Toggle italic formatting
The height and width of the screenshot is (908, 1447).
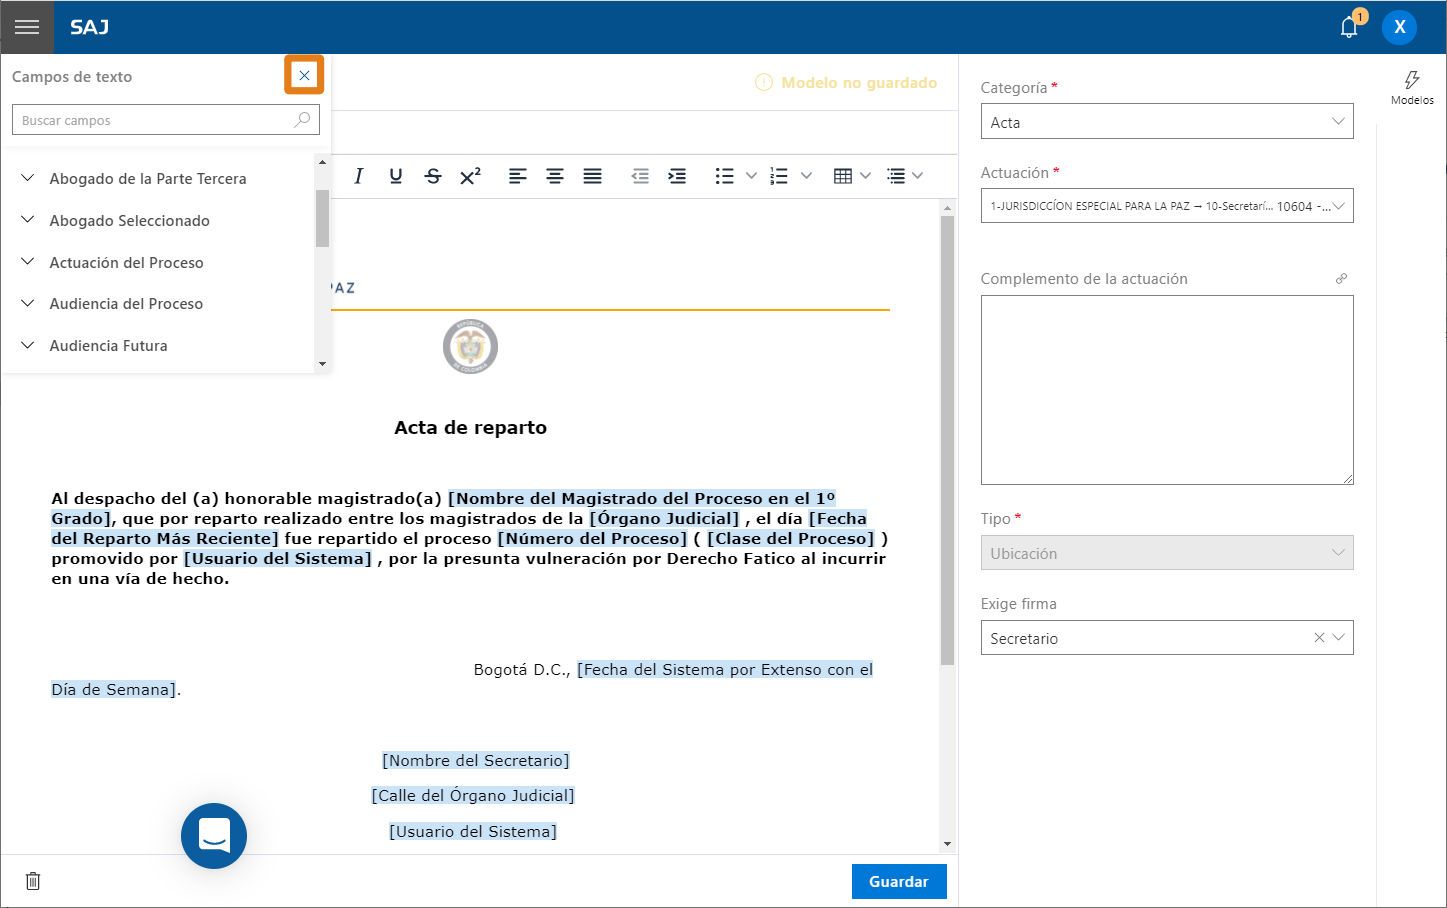358,176
